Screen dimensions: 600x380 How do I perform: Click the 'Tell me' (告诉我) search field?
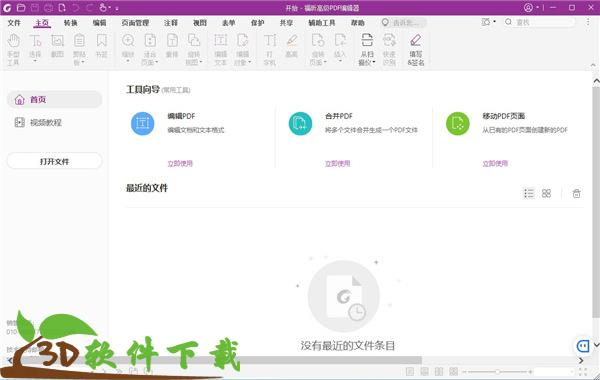(404, 23)
